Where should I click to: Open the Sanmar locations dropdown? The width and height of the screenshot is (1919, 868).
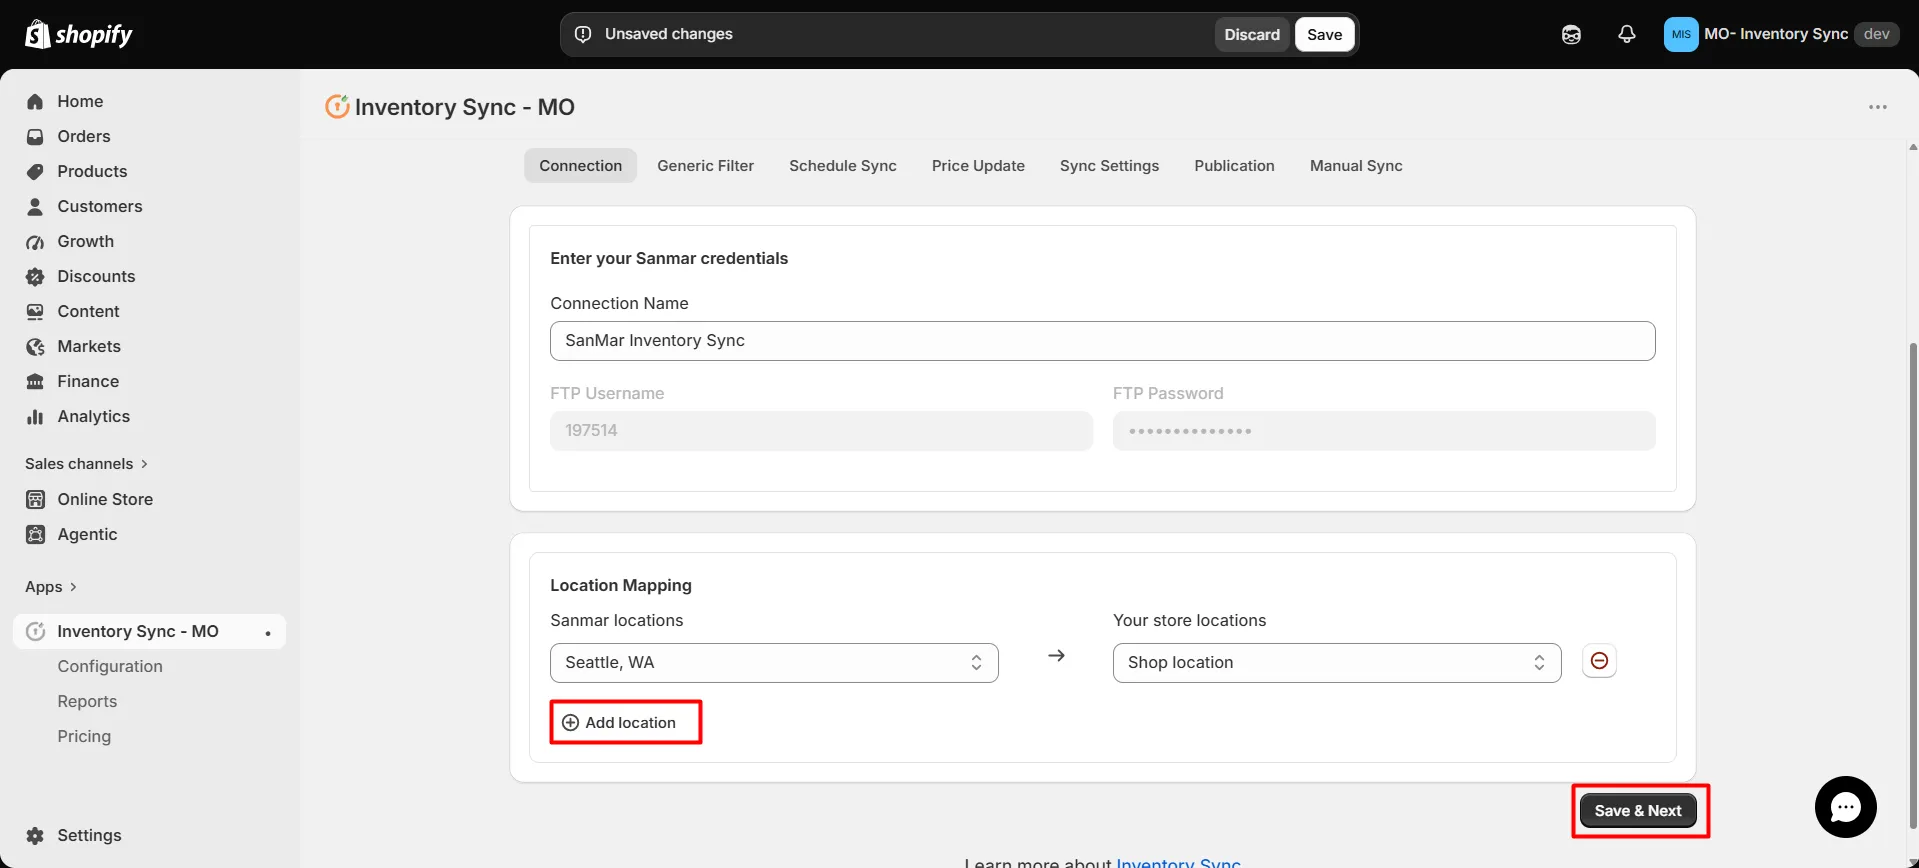coord(774,663)
